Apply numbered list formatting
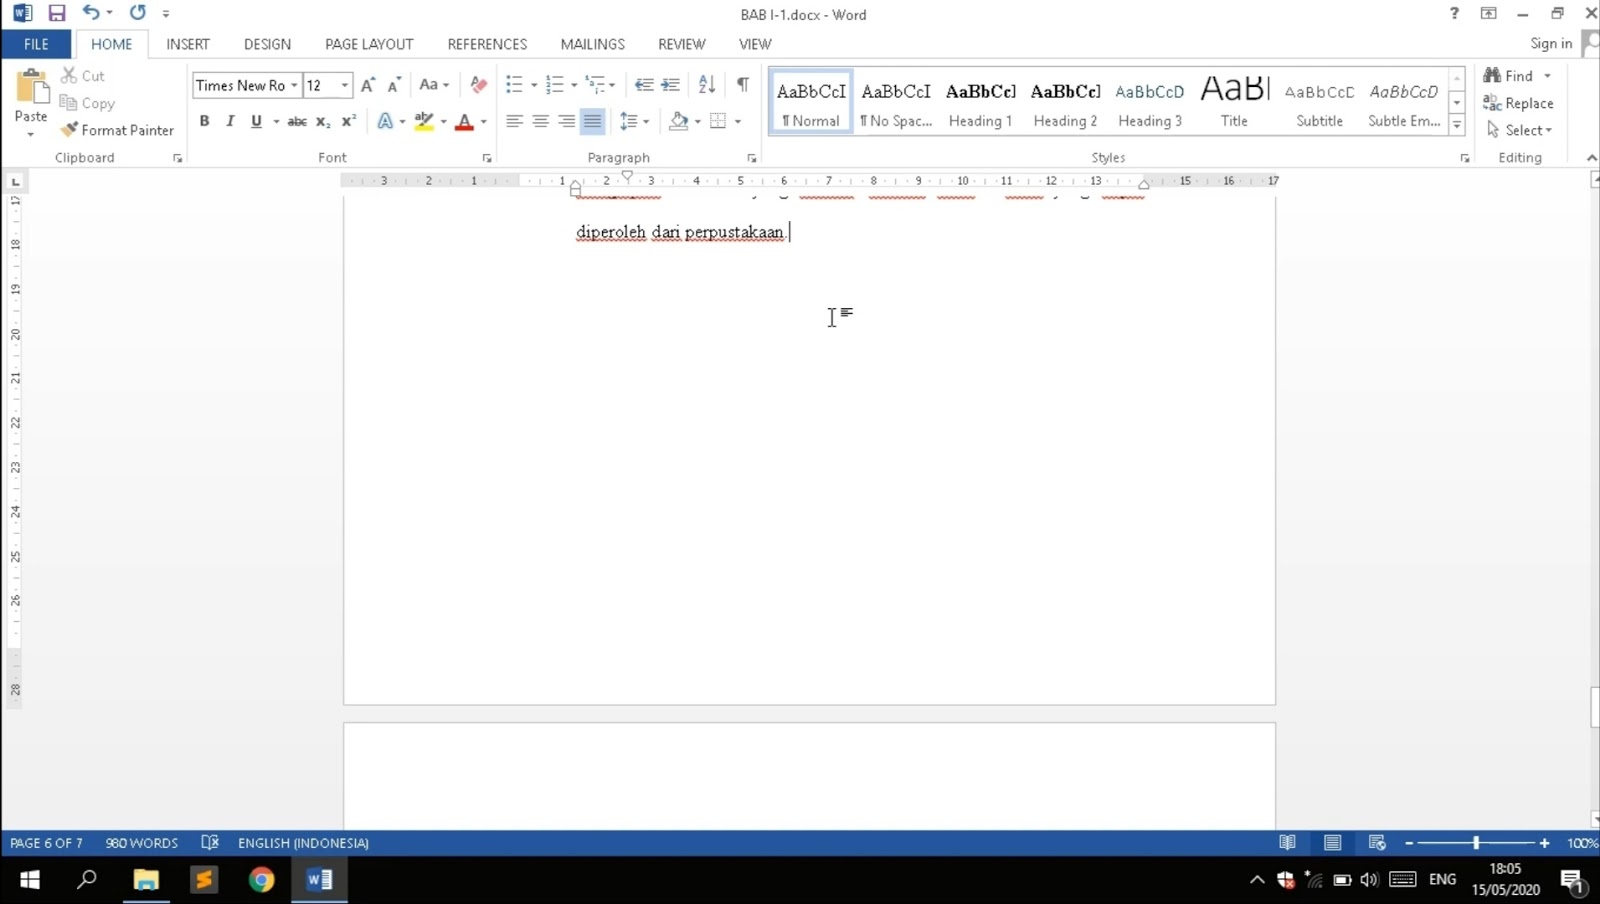This screenshot has height=904, width=1600. point(555,85)
